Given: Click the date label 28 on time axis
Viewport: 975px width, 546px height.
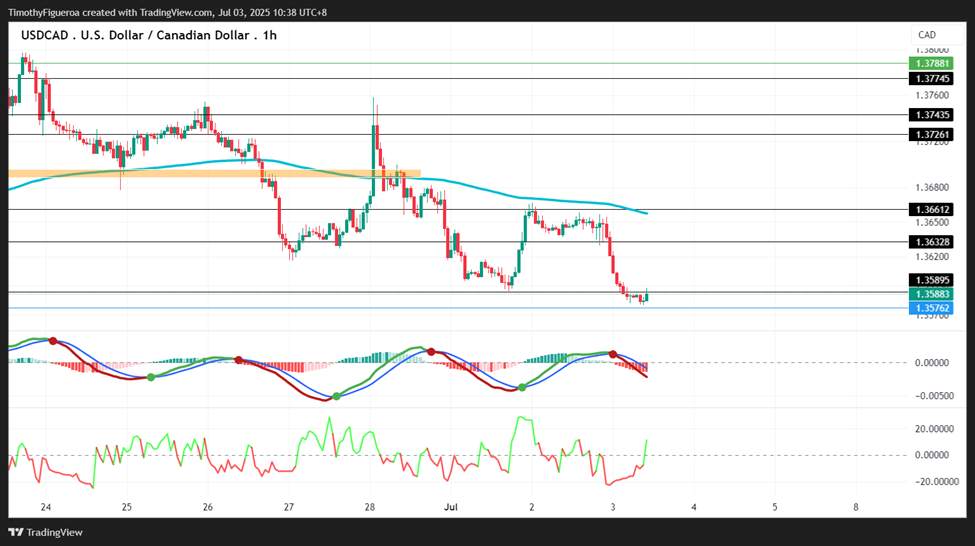Looking at the screenshot, I should tap(369, 507).
